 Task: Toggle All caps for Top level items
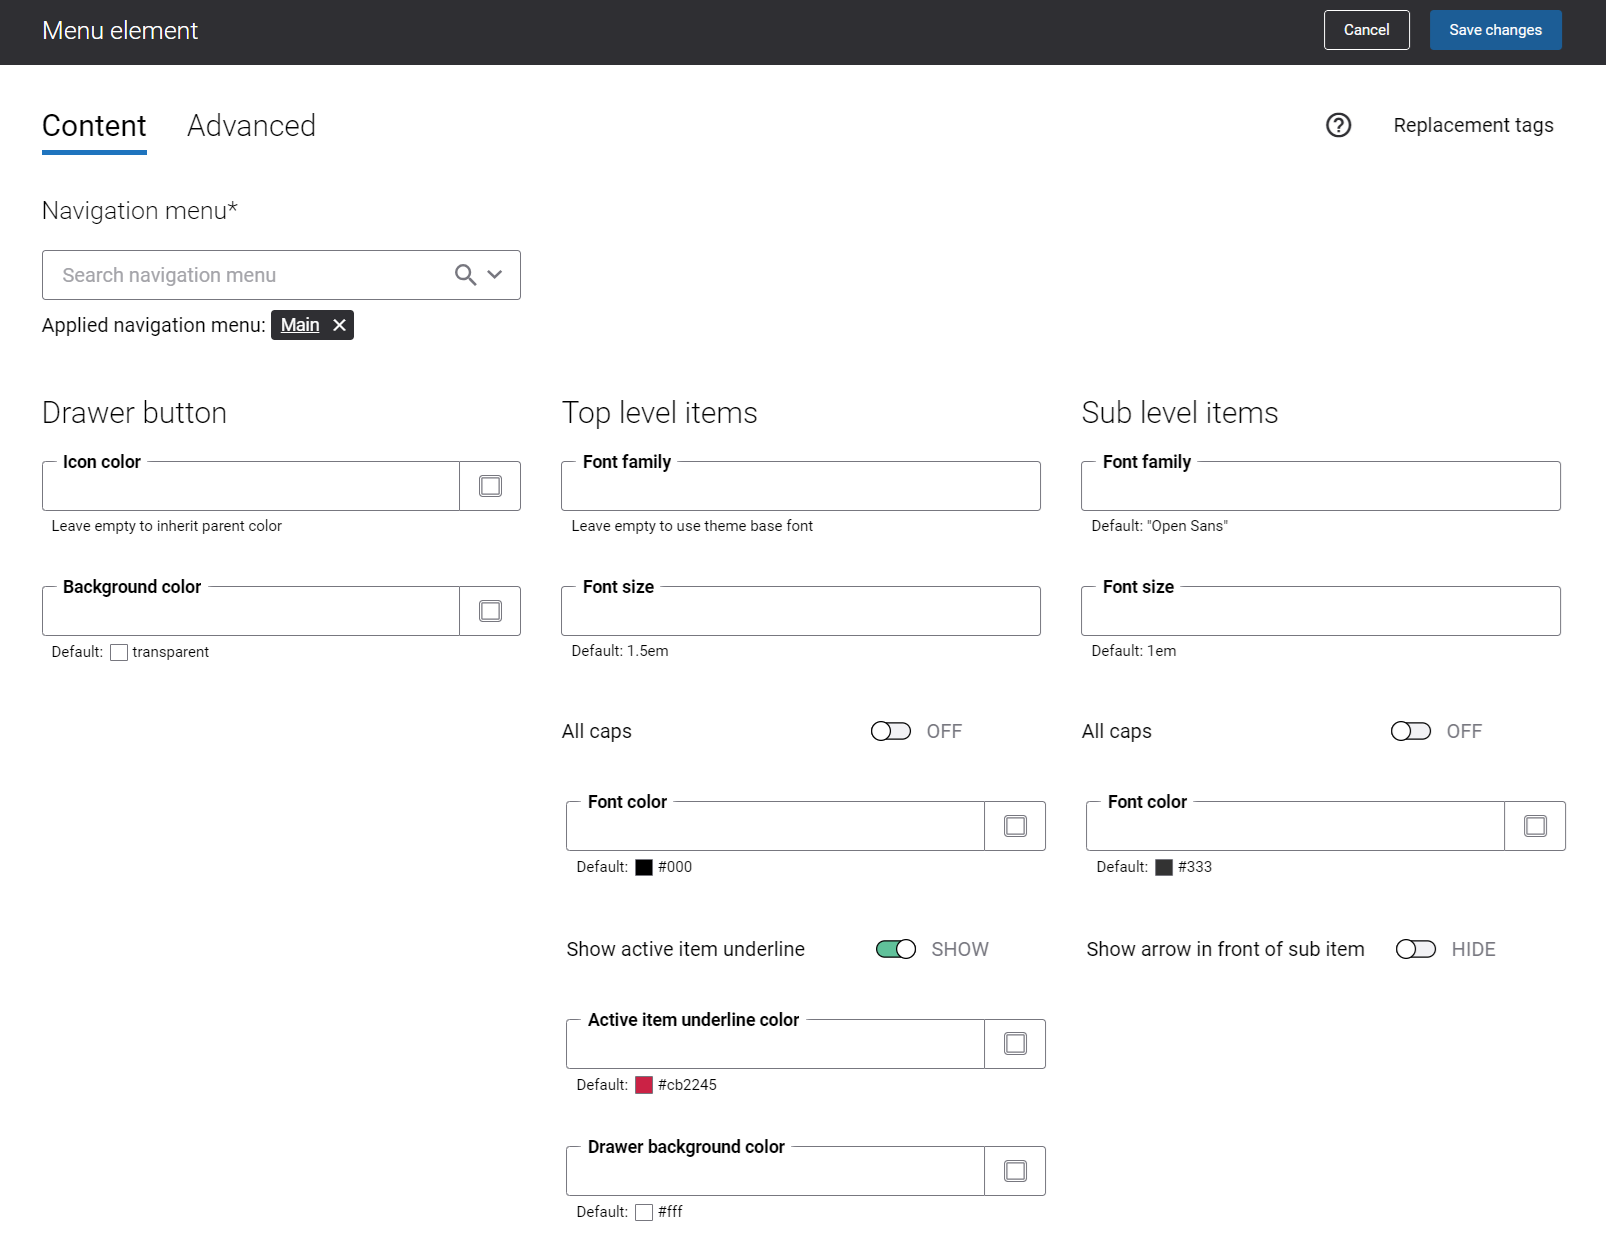click(891, 731)
